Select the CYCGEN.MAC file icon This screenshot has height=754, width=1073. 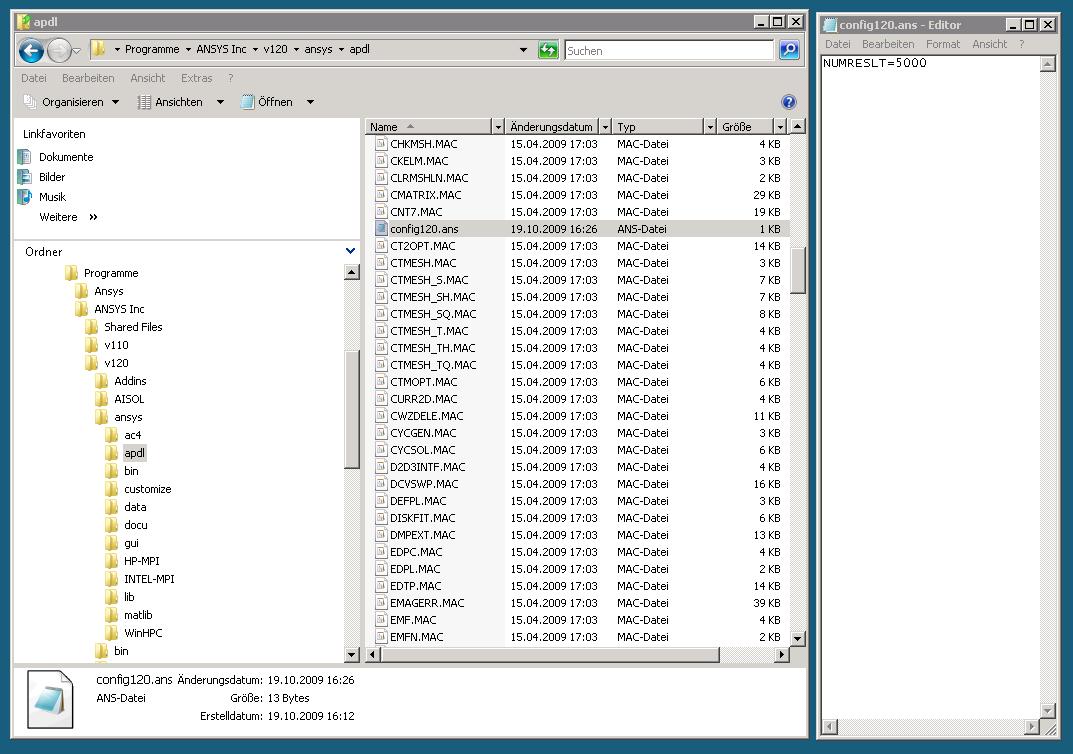381,433
